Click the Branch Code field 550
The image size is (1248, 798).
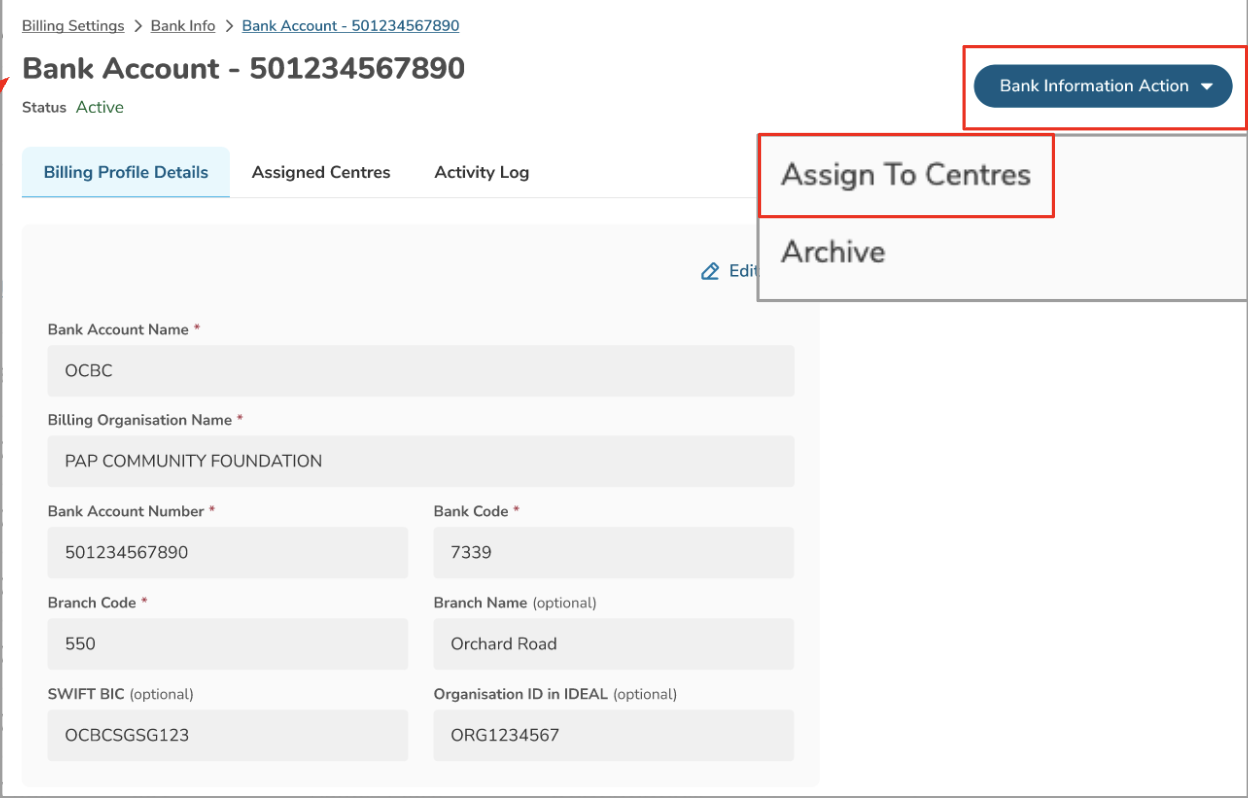[228, 644]
